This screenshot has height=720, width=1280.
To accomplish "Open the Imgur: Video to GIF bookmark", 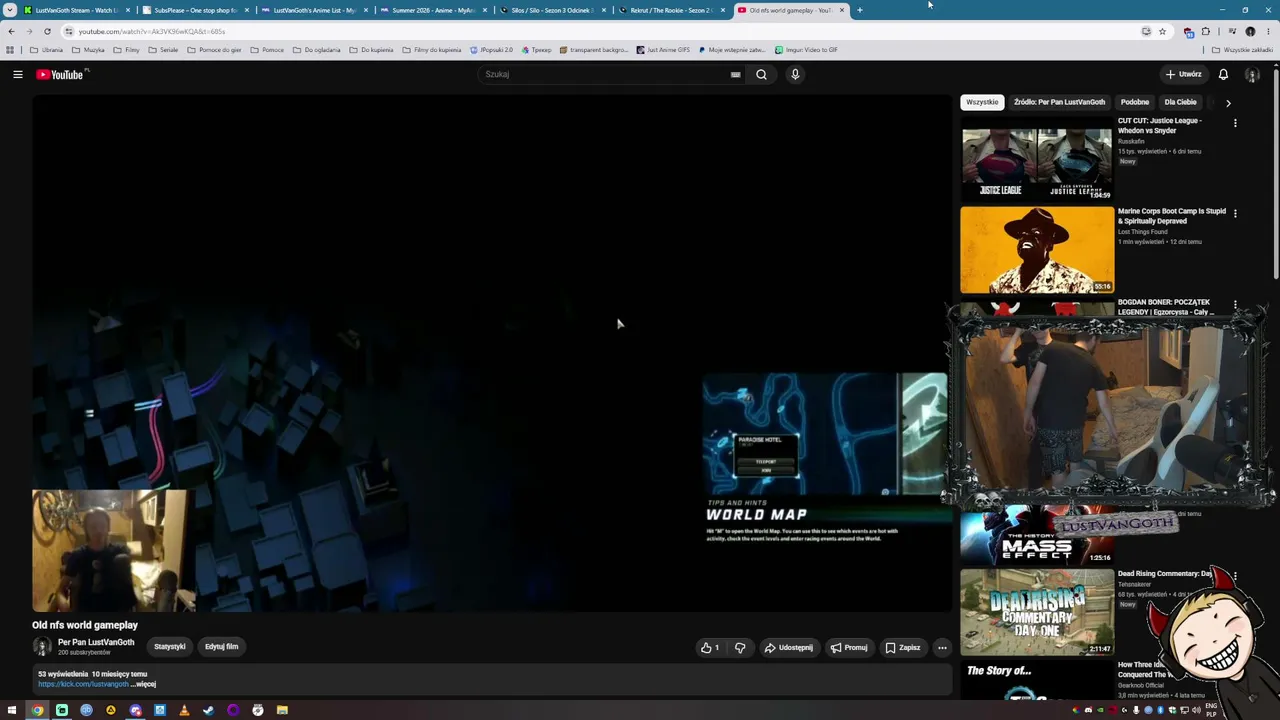I will point(806,50).
